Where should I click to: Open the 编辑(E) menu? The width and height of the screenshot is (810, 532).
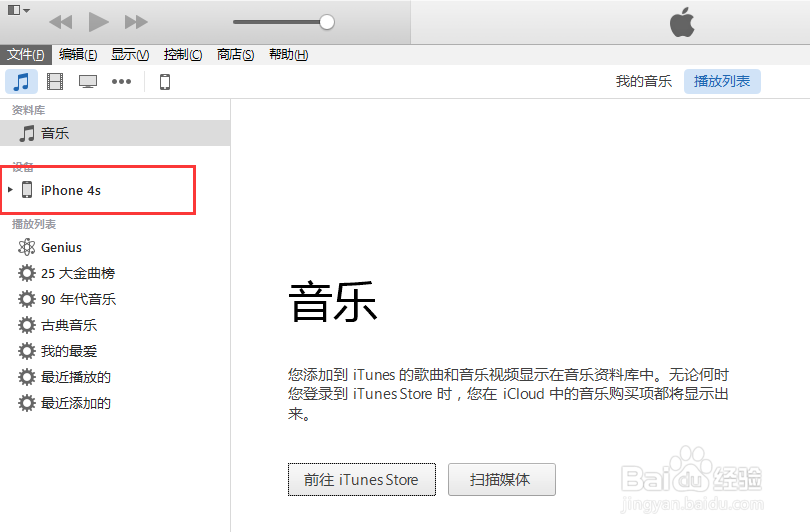78,55
